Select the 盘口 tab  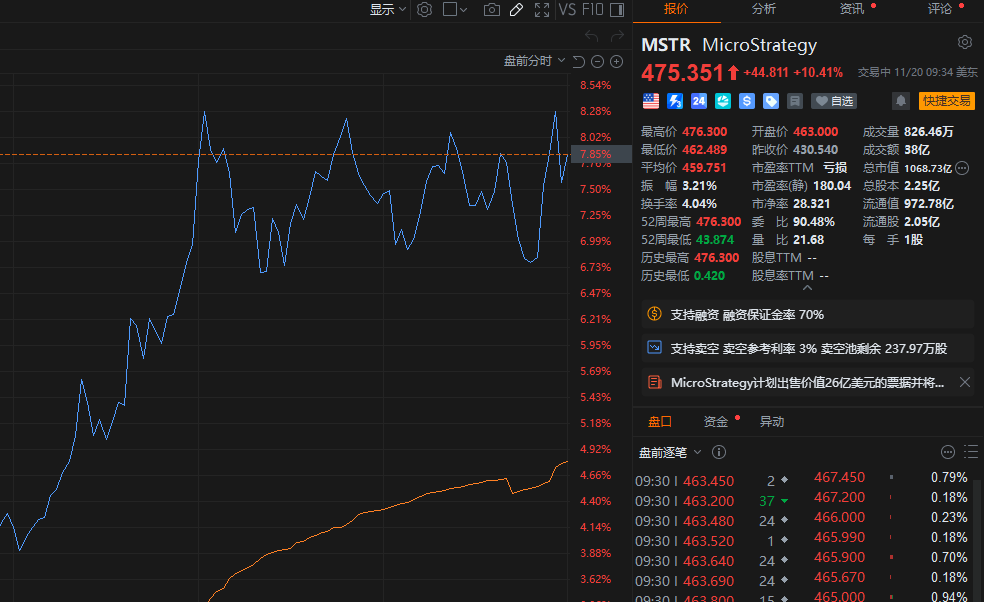660,422
